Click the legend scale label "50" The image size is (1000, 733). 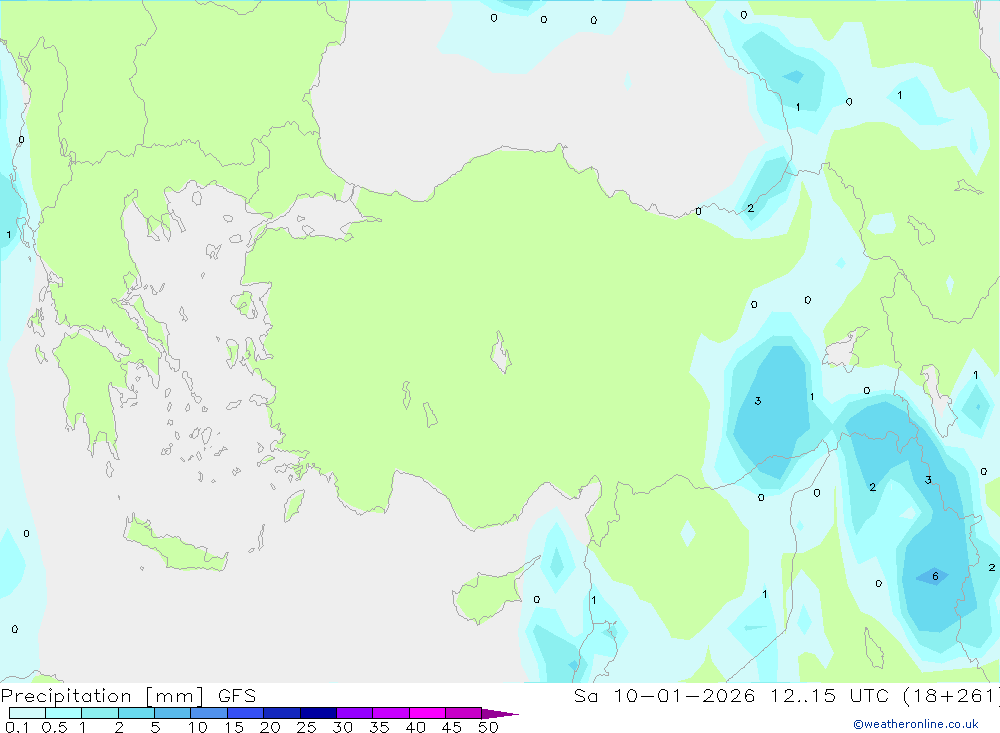pyautogui.click(x=488, y=727)
